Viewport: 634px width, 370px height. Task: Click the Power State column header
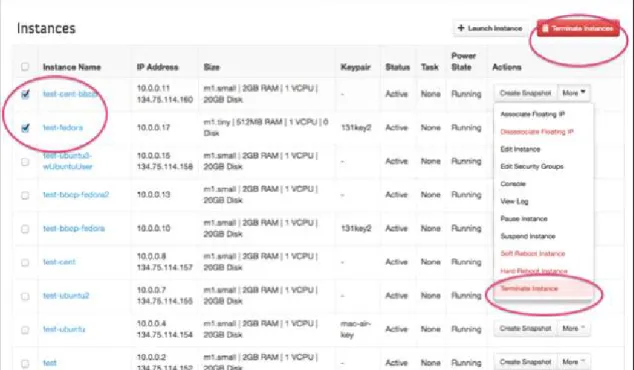pyautogui.click(x=463, y=61)
